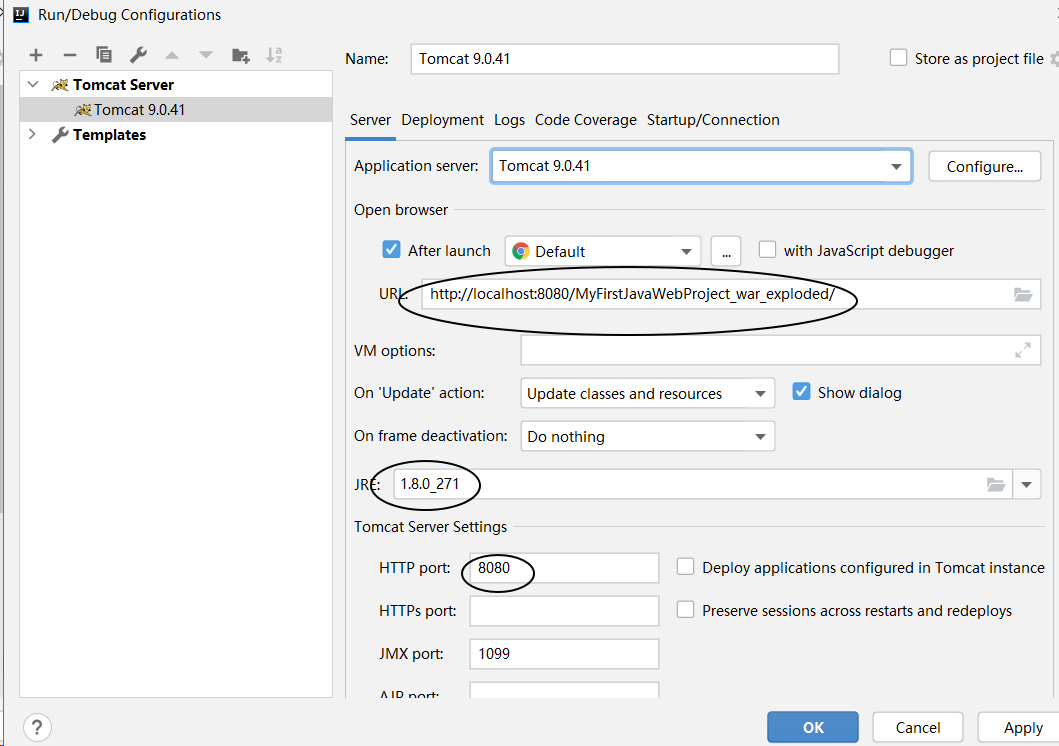The image size is (1059, 746).
Task: Confirm with the OK button
Action: tap(812, 727)
